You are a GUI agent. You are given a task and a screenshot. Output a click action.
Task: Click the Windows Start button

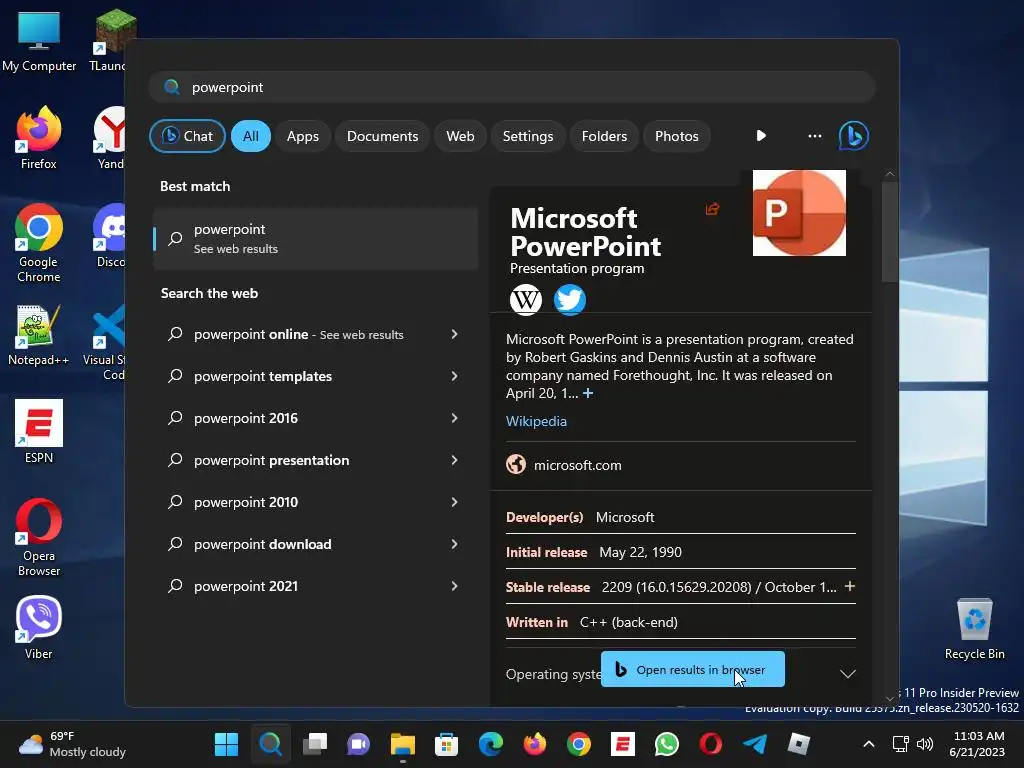227,744
